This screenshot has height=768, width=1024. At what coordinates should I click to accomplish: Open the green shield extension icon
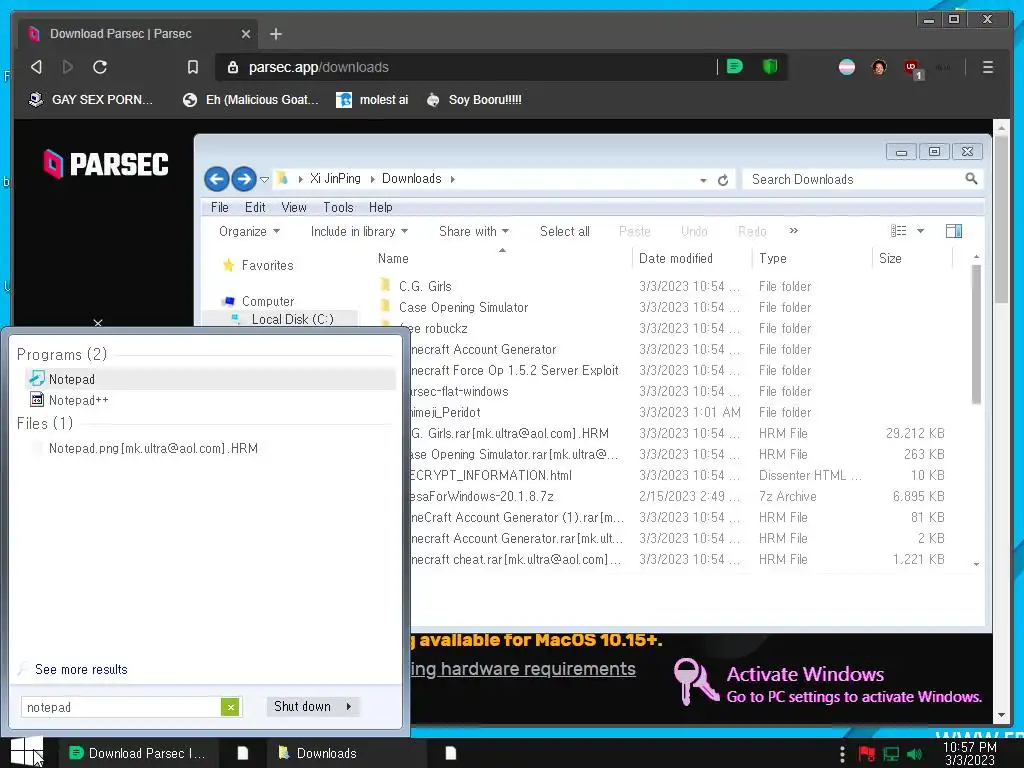pos(770,67)
